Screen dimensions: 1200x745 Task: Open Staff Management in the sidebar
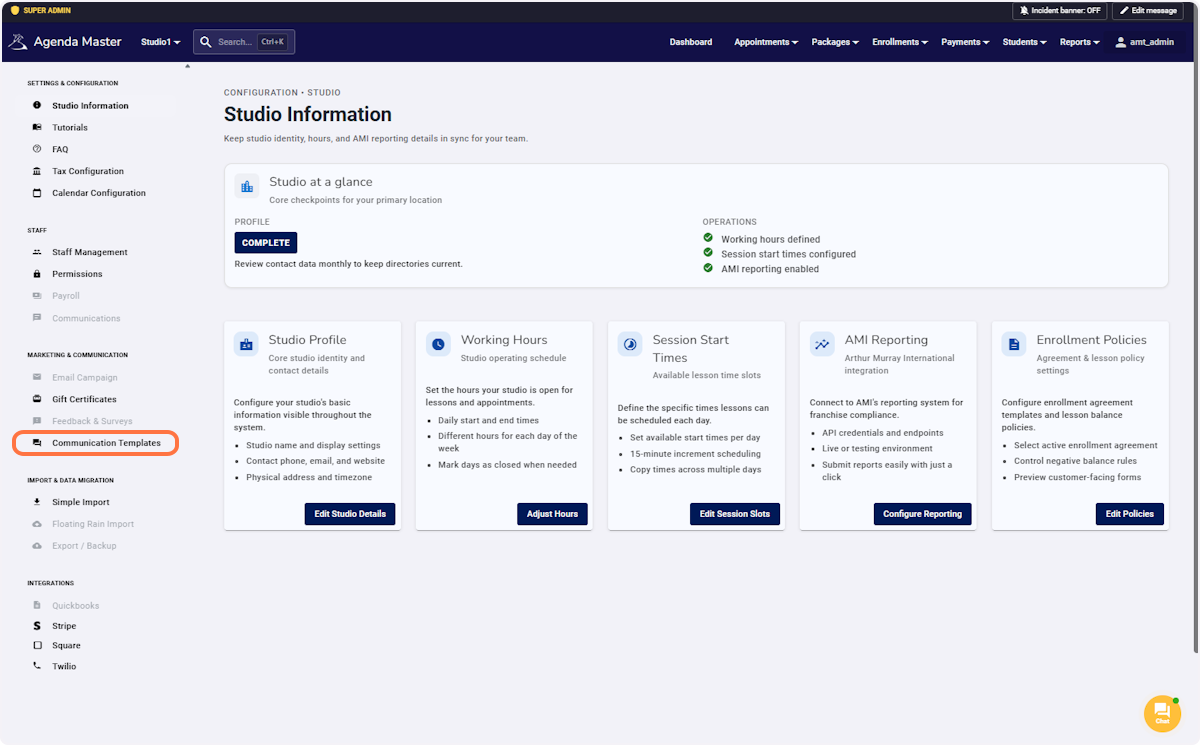[x=90, y=252]
